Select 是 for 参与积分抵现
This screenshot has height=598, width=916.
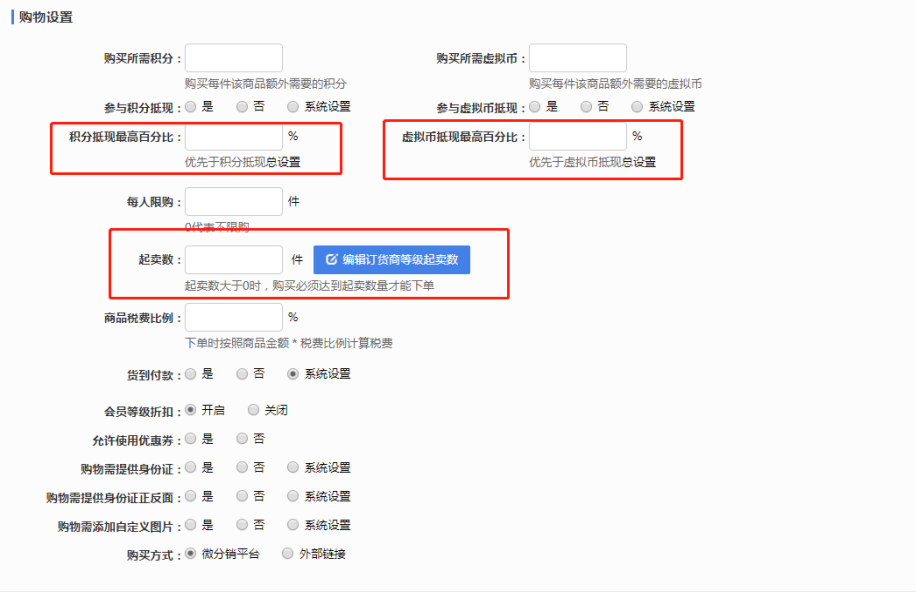(x=191, y=105)
